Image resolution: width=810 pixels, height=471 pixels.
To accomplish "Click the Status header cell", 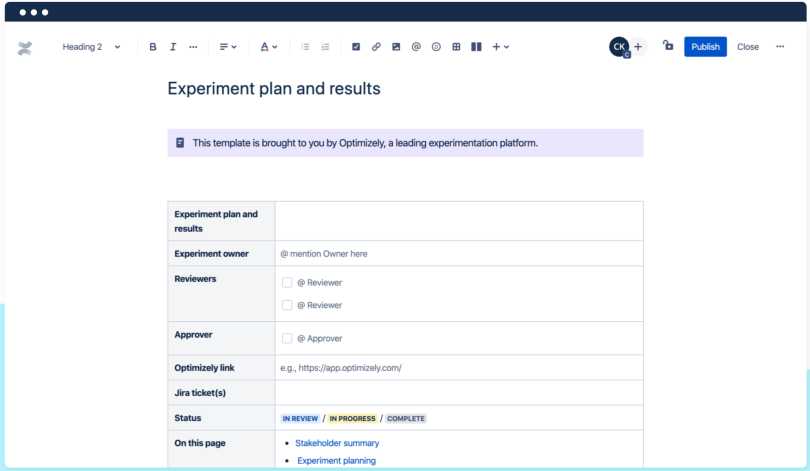I will pos(221,418).
